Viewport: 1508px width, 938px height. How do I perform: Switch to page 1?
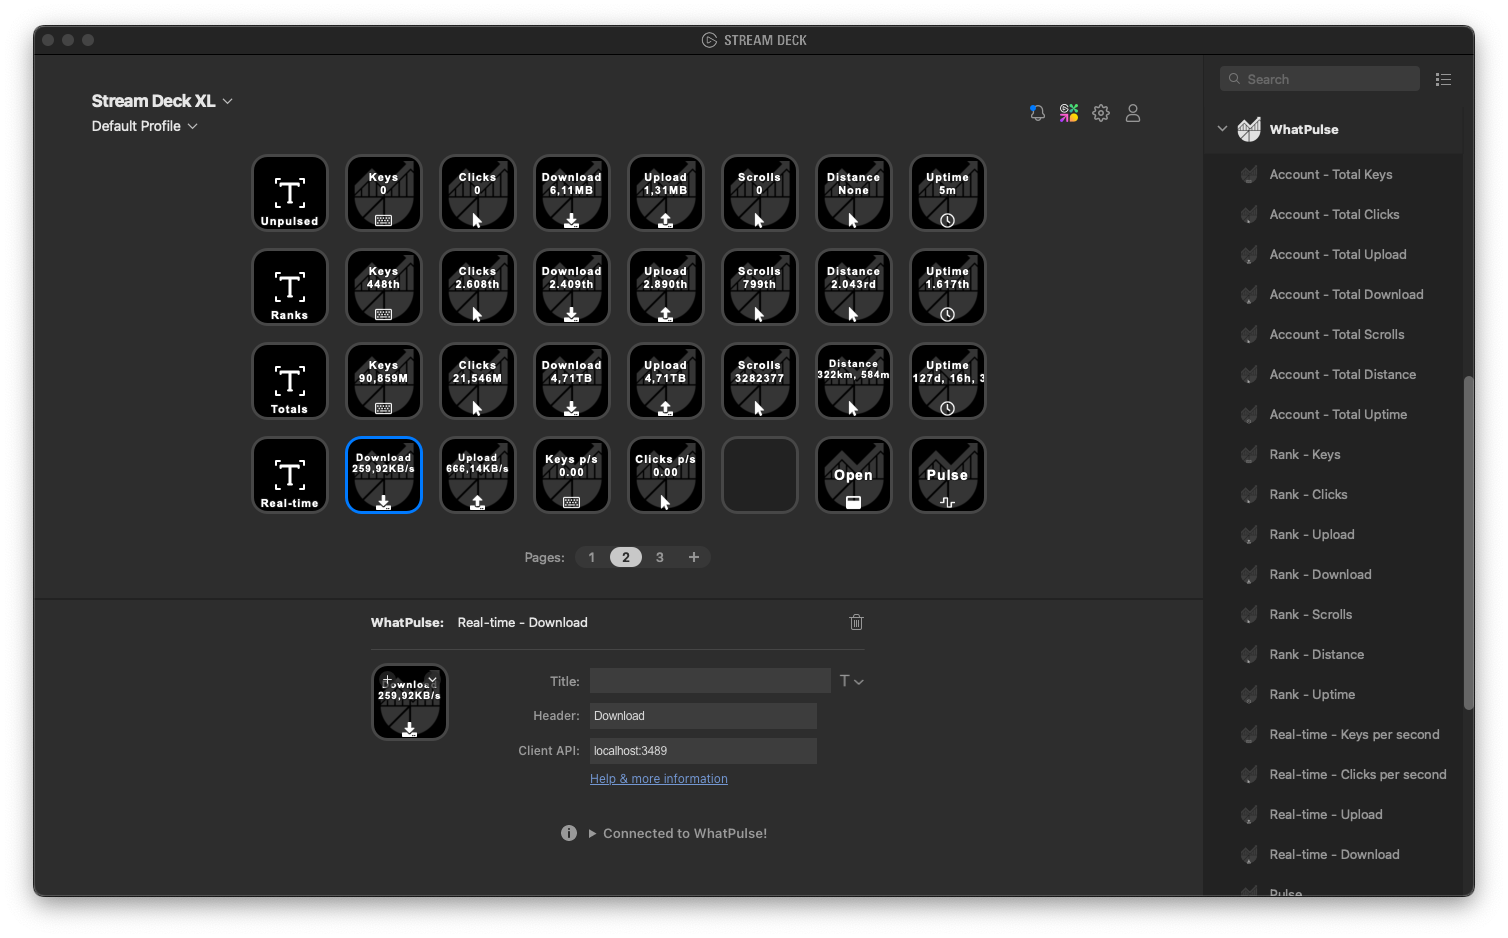click(591, 557)
